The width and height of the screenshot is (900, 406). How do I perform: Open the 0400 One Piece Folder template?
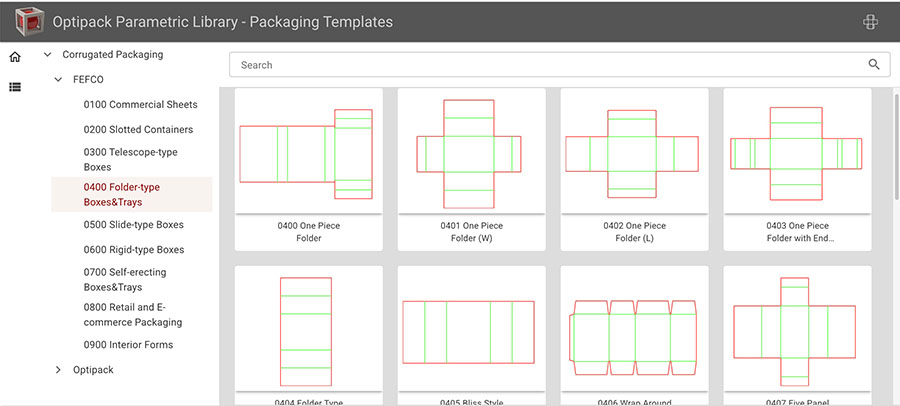coord(309,169)
